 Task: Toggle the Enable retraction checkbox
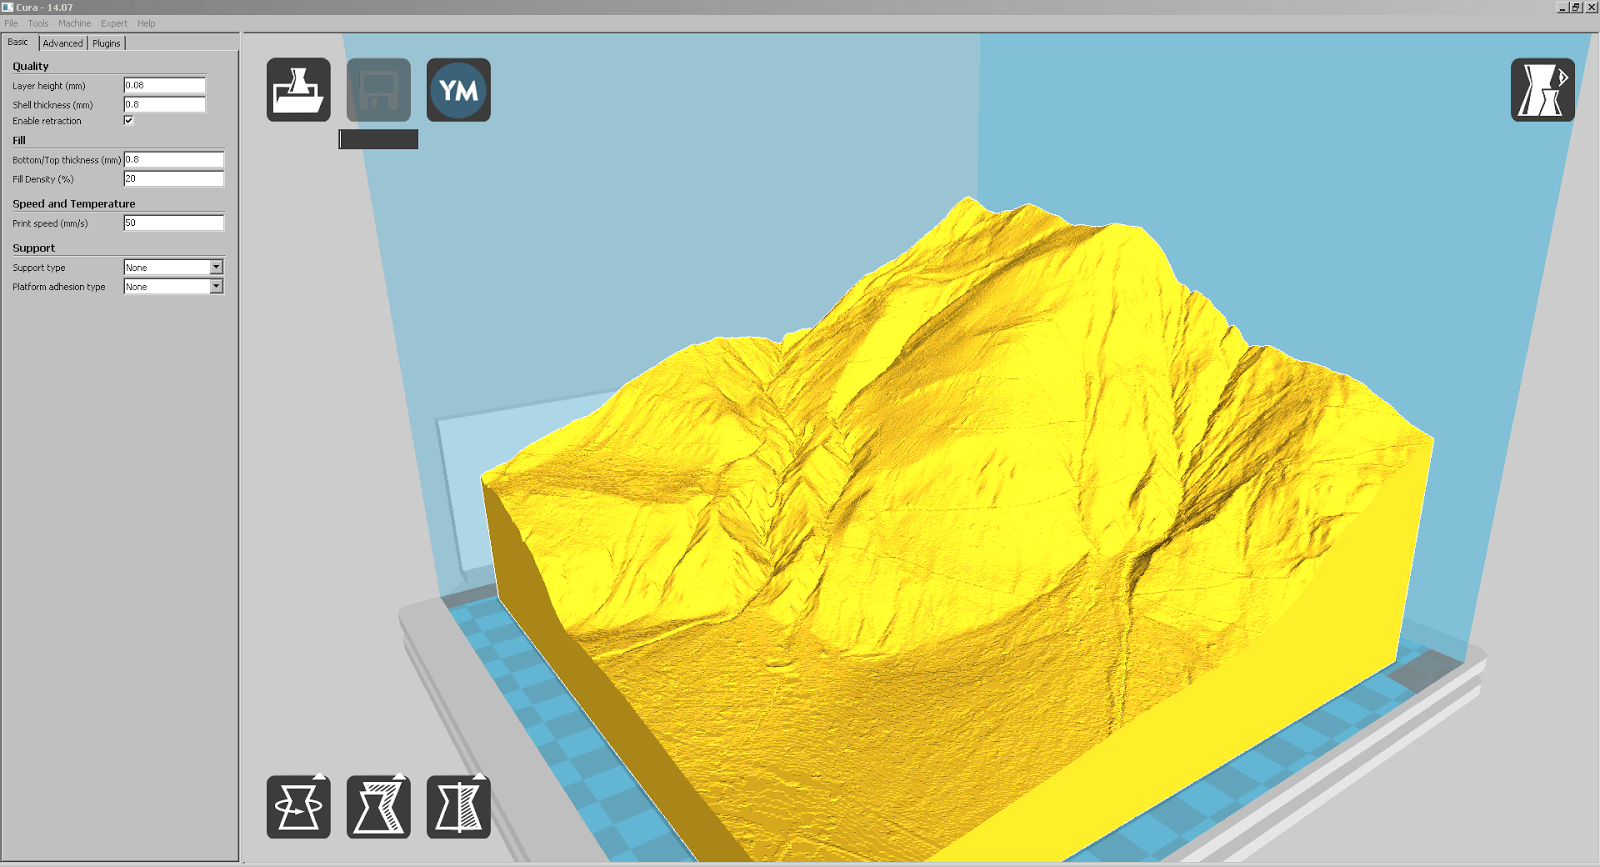pos(128,120)
